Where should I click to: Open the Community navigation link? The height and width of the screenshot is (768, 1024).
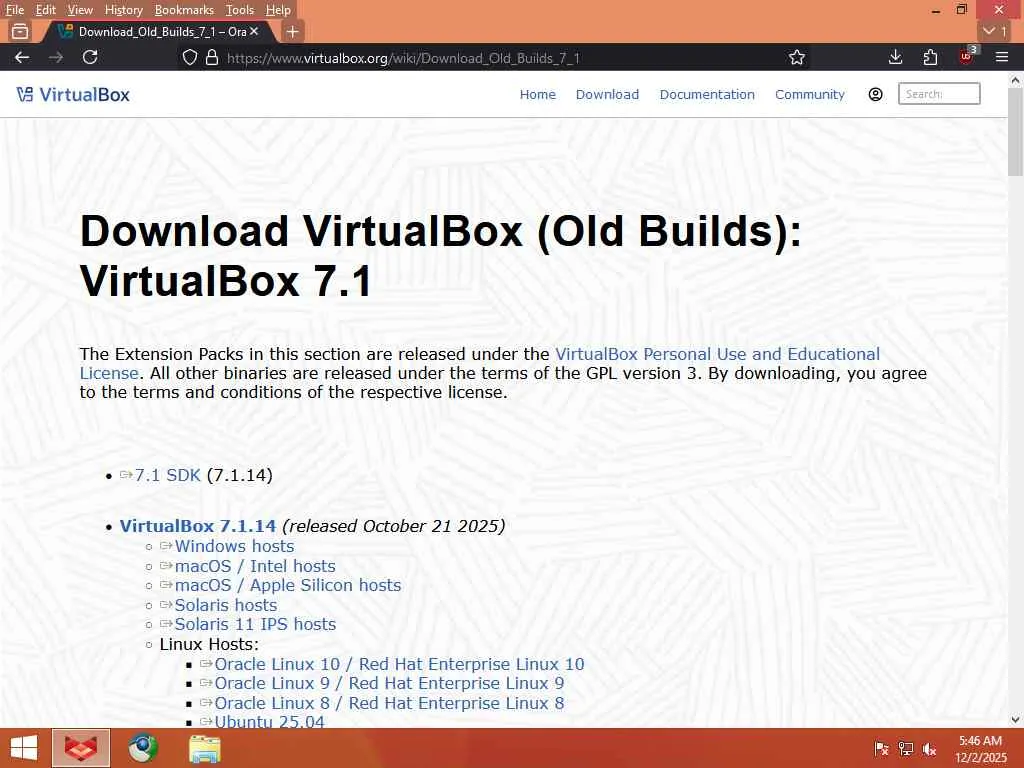tap(810, 94)
